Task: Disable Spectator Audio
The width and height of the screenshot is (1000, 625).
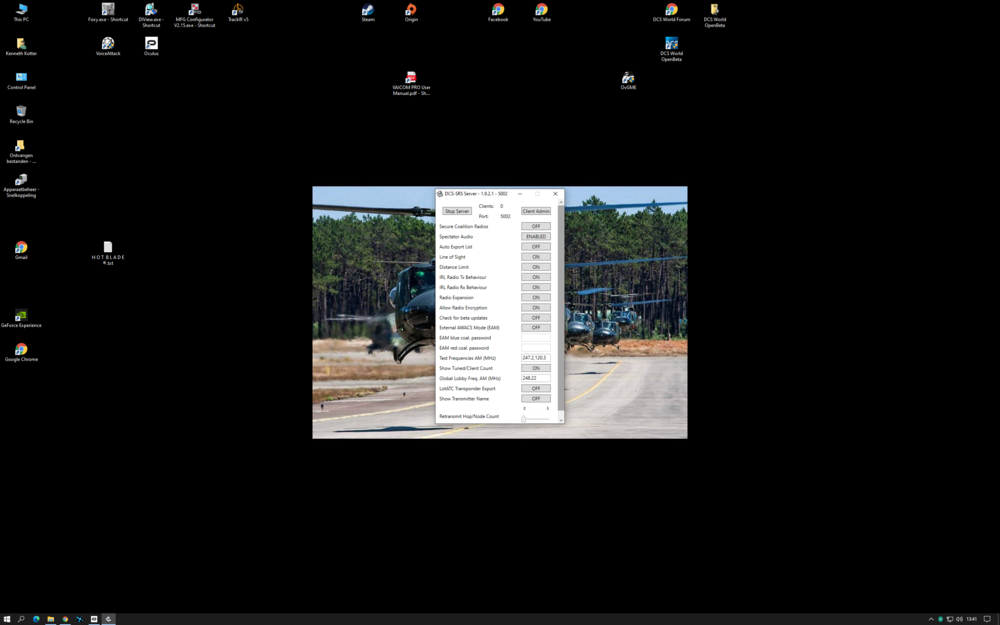Action: 536,236
